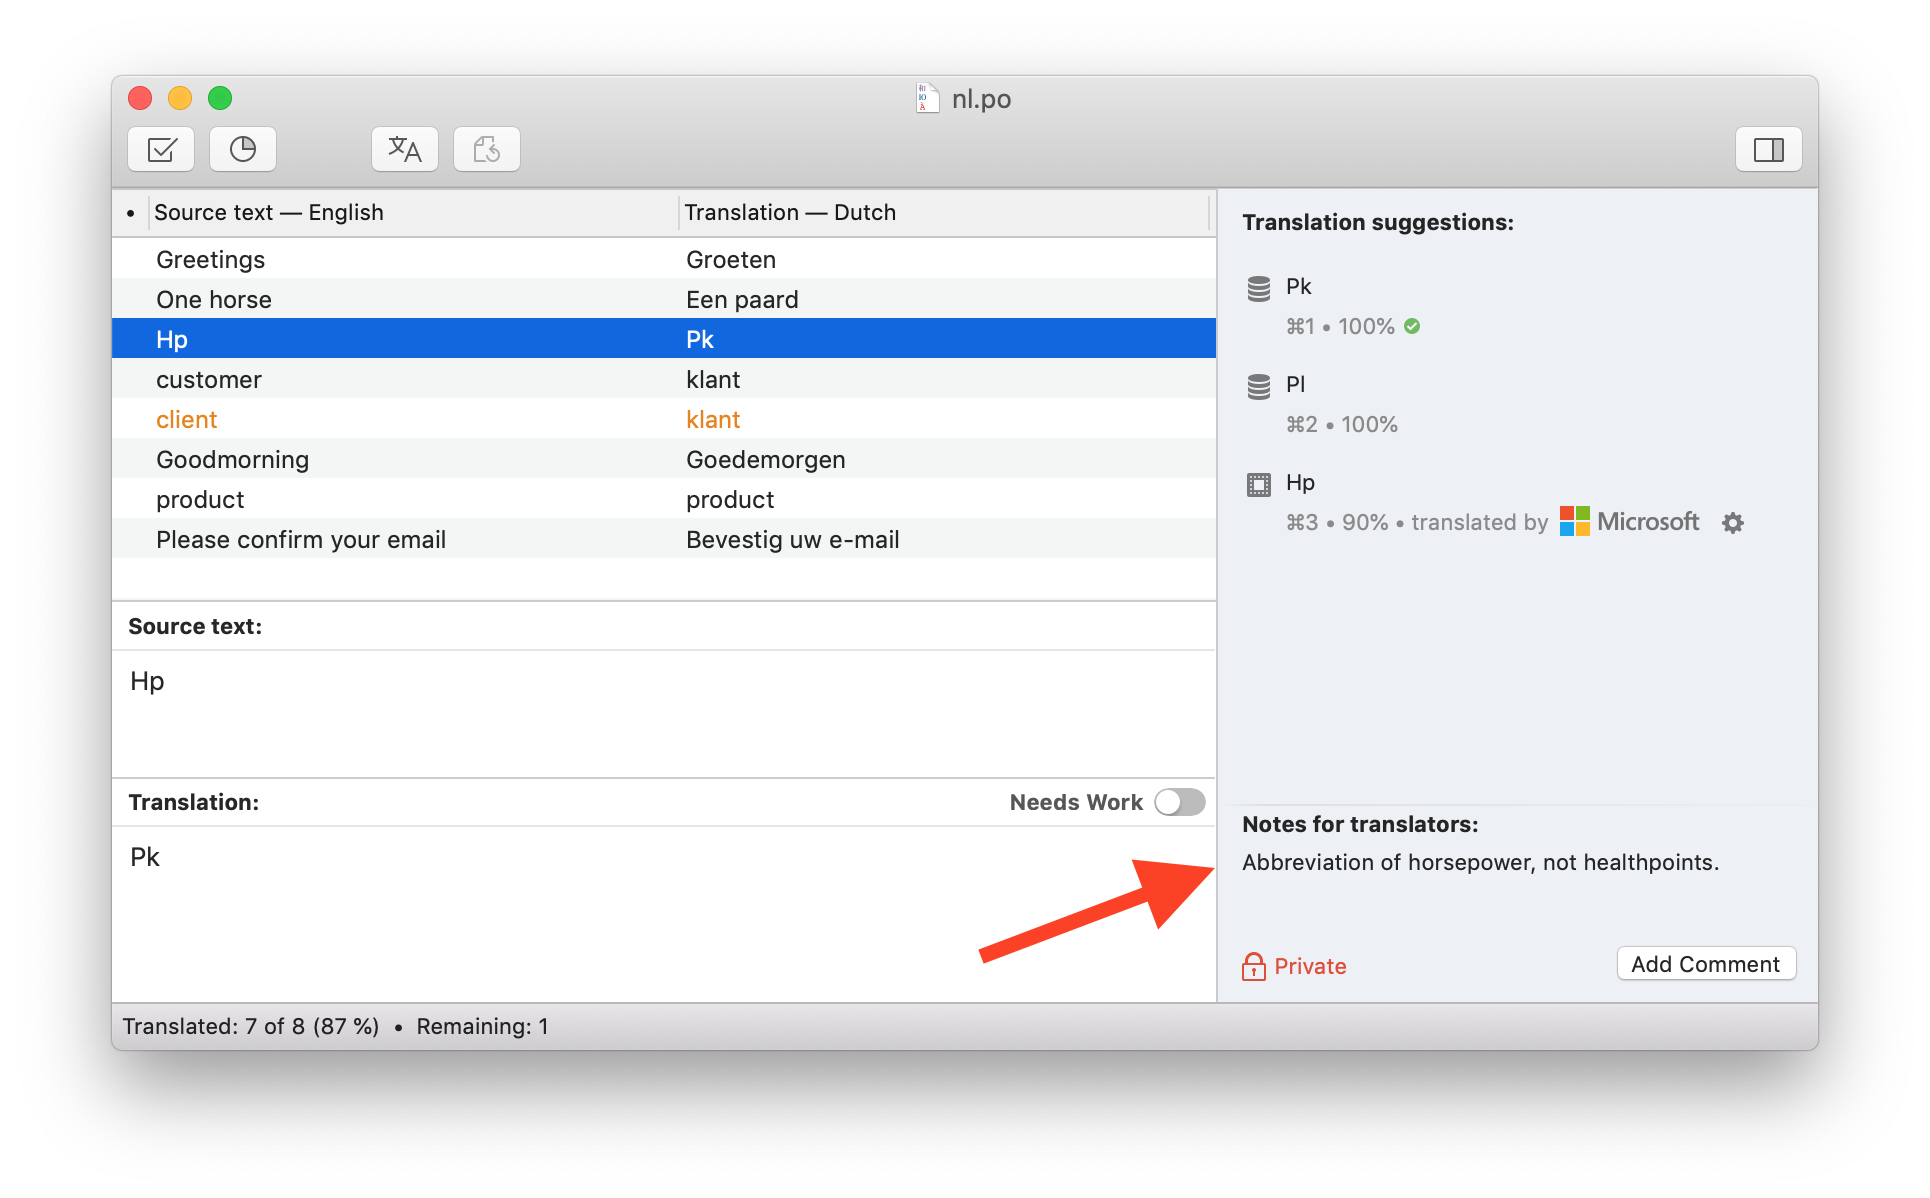
Task: Click the Goedemorgen translation cell
Action: pos(766,459)
